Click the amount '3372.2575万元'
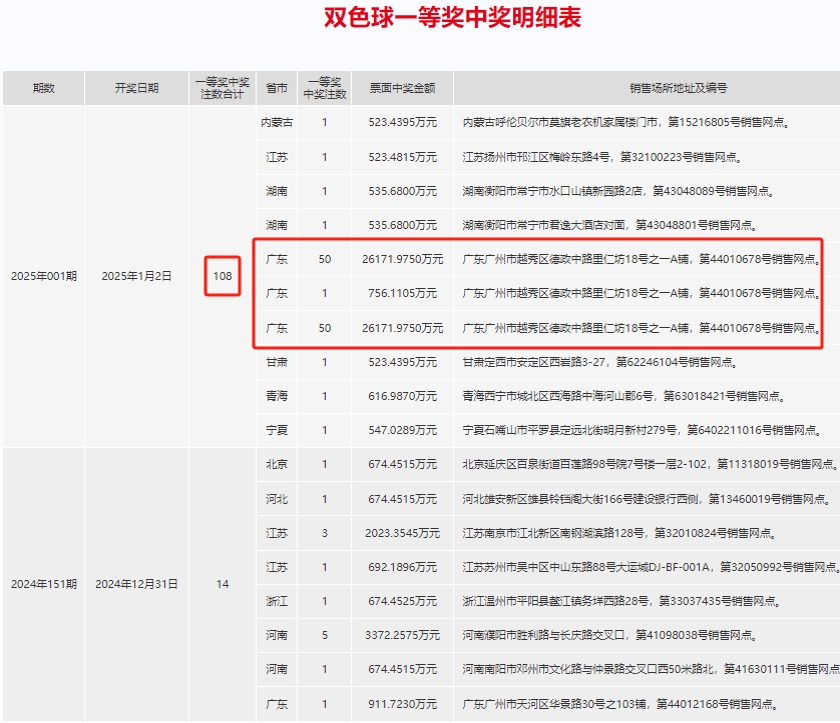Image resolution: width=840 pixels, height=723 pixels. [402, 635]
